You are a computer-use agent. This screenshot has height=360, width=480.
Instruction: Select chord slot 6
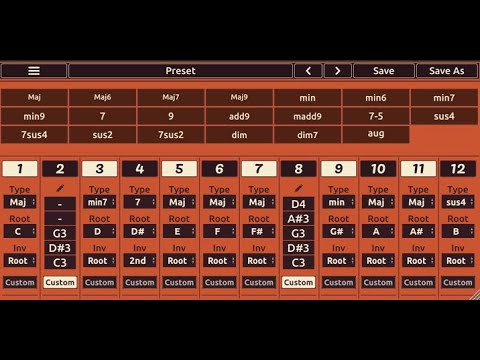(x=219, y=169)
